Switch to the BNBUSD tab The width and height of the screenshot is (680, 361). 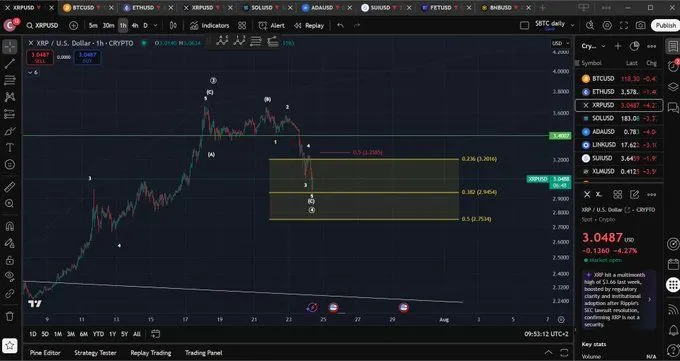point(505,8)
